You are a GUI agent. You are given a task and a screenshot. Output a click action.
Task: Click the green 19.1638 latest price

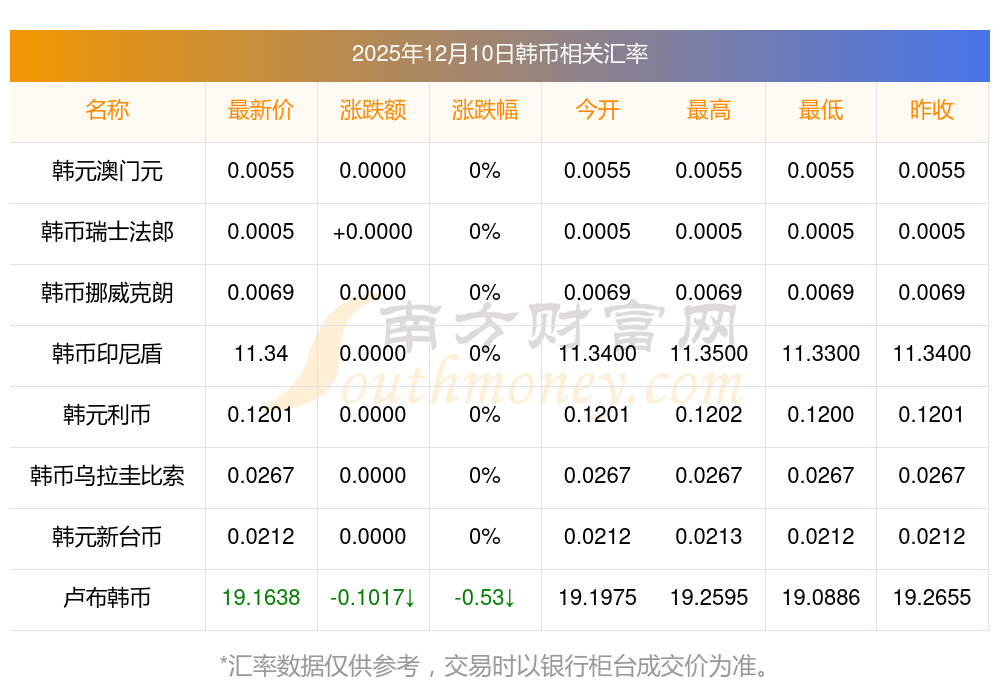tap(261, 598)
